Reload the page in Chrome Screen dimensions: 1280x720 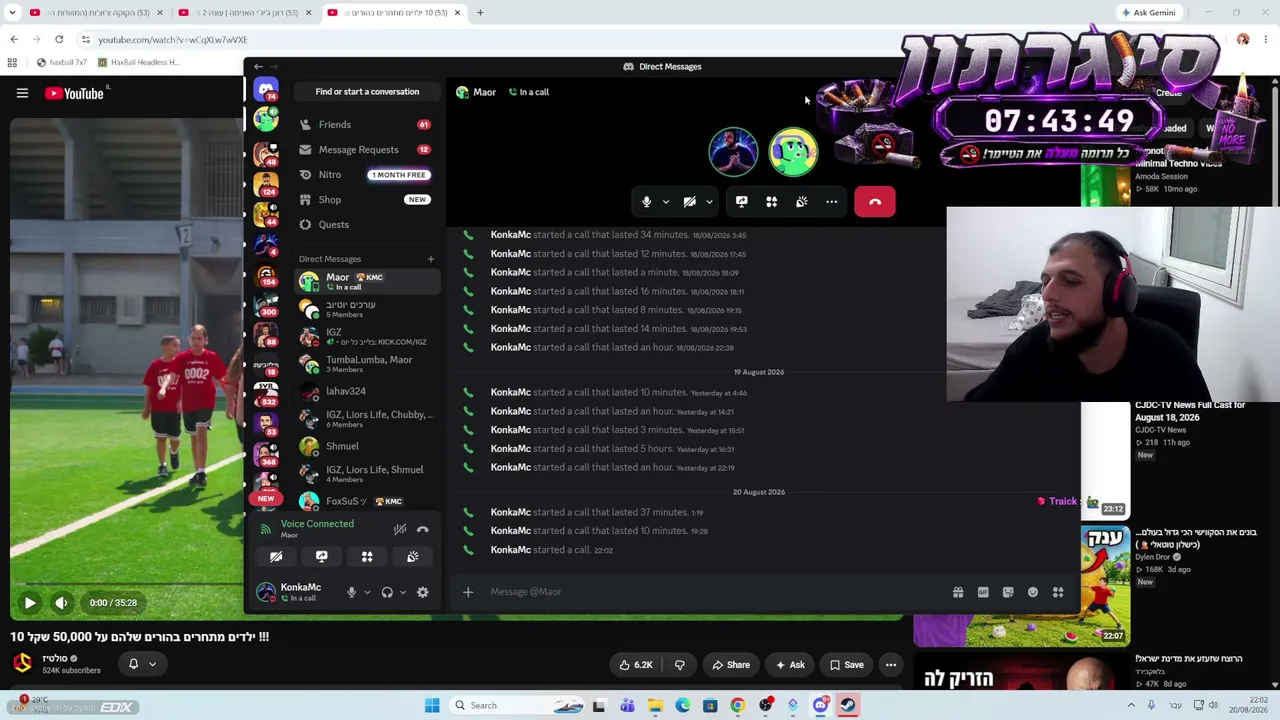59,39
